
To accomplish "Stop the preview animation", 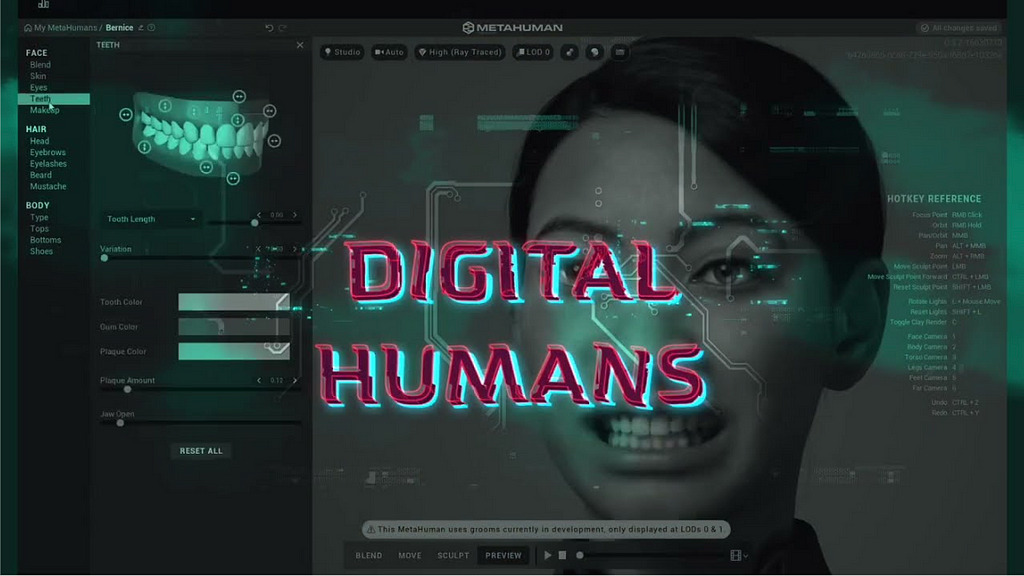I will pyautogui.click(x=562, y=555).
